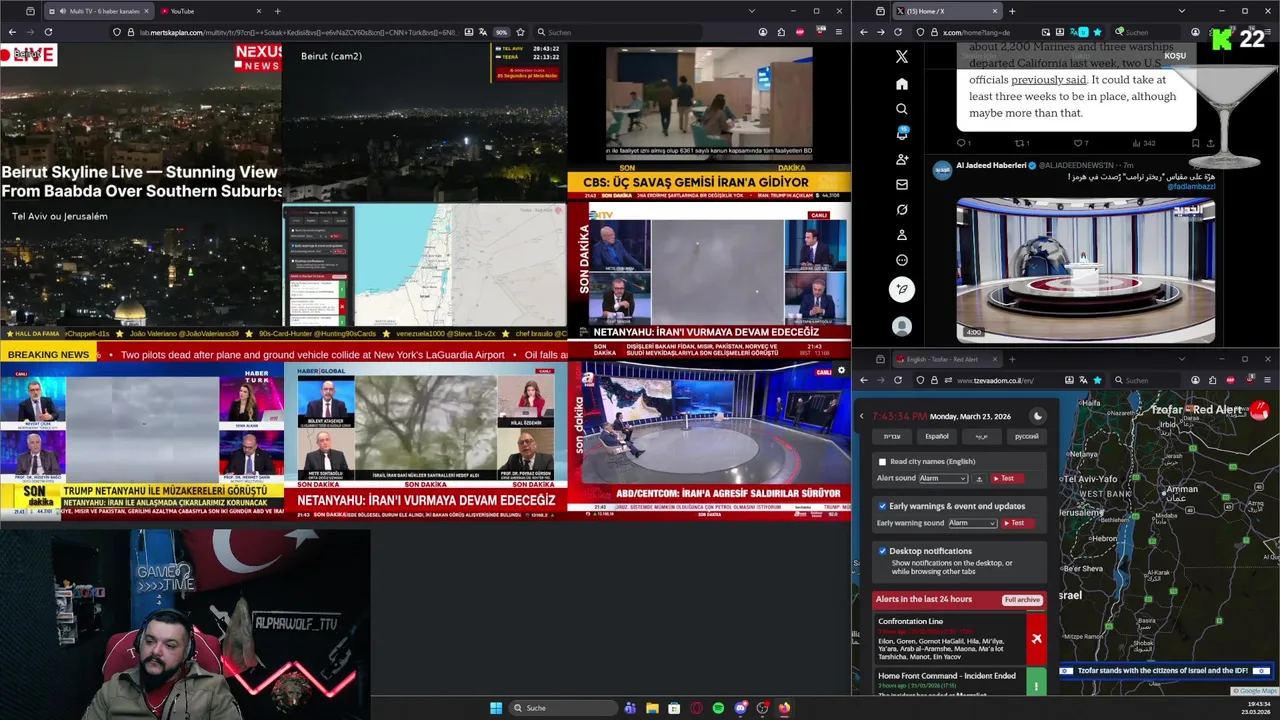This screenshot has width=1280, height=720.
Task: Open @fadlambazzi mention link
Action: tap(1190, 186)
